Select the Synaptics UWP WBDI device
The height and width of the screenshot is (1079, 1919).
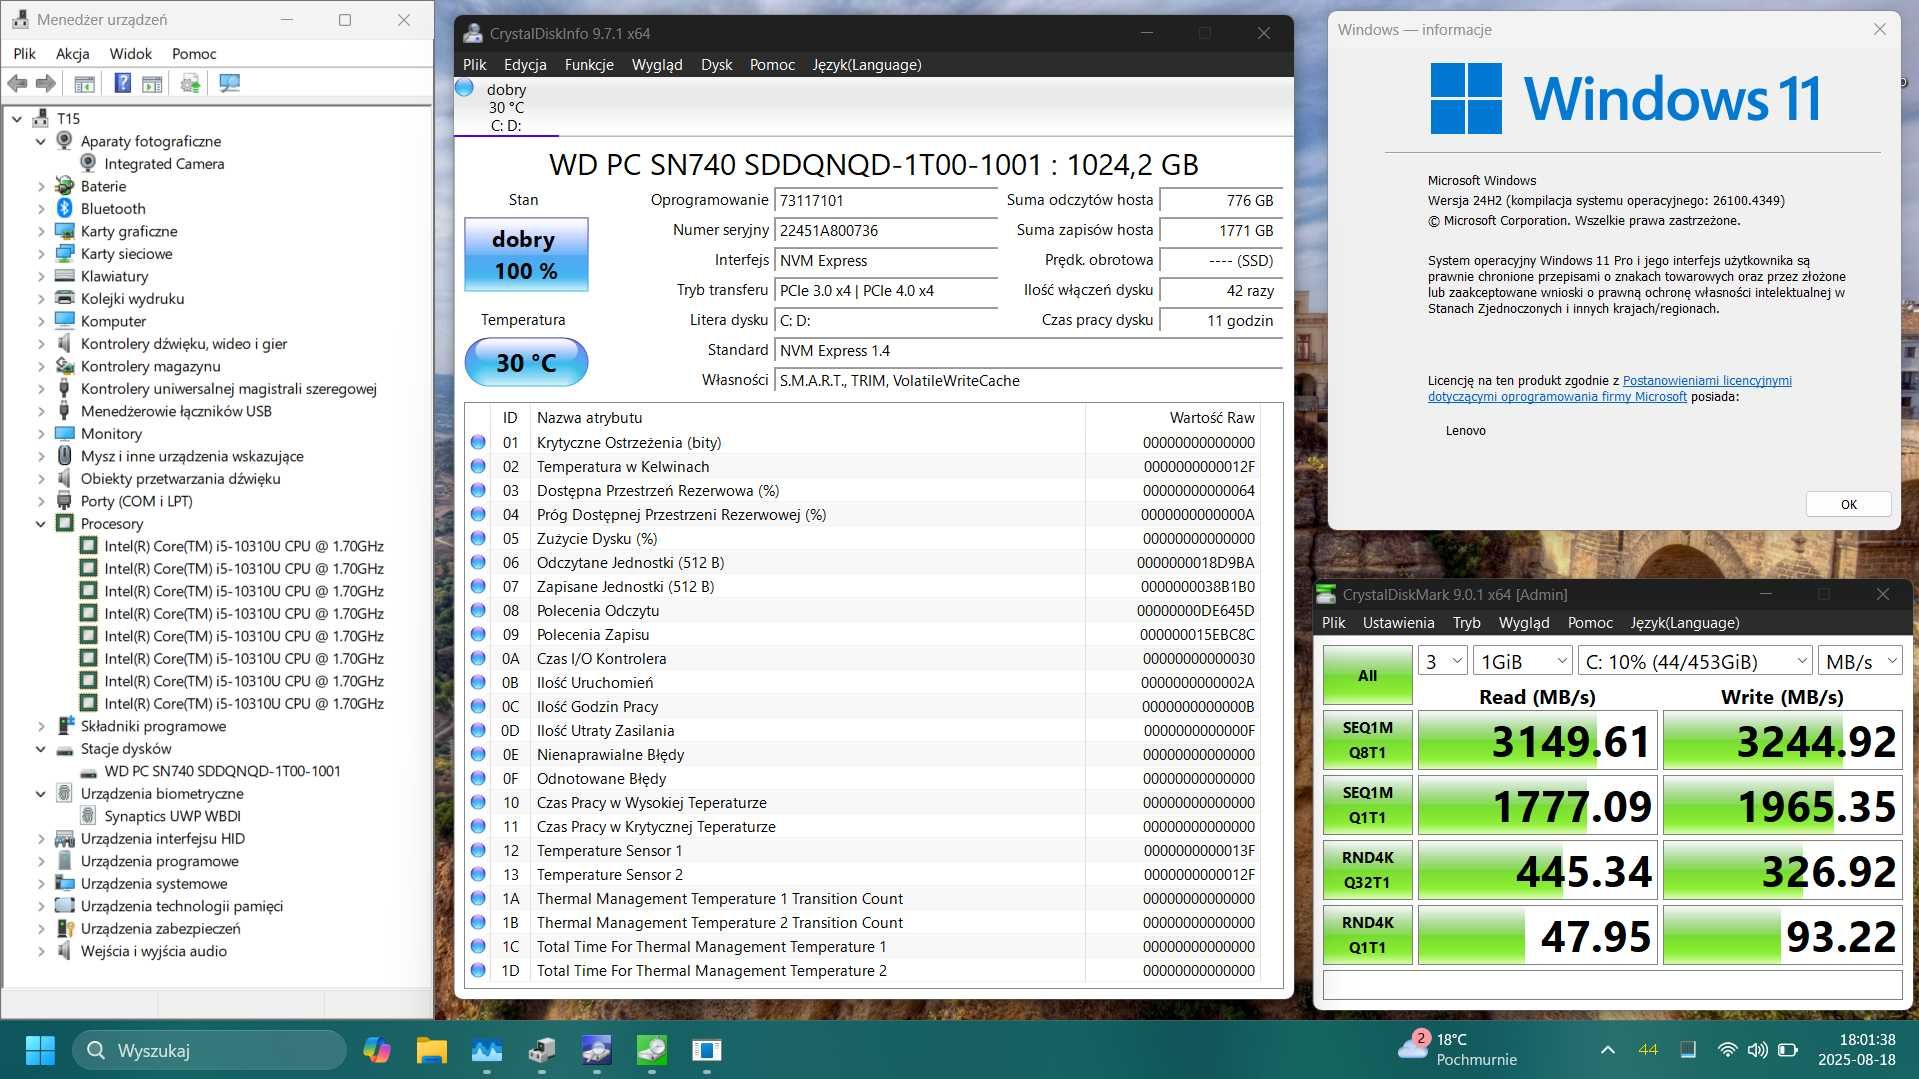coord(172,816)
